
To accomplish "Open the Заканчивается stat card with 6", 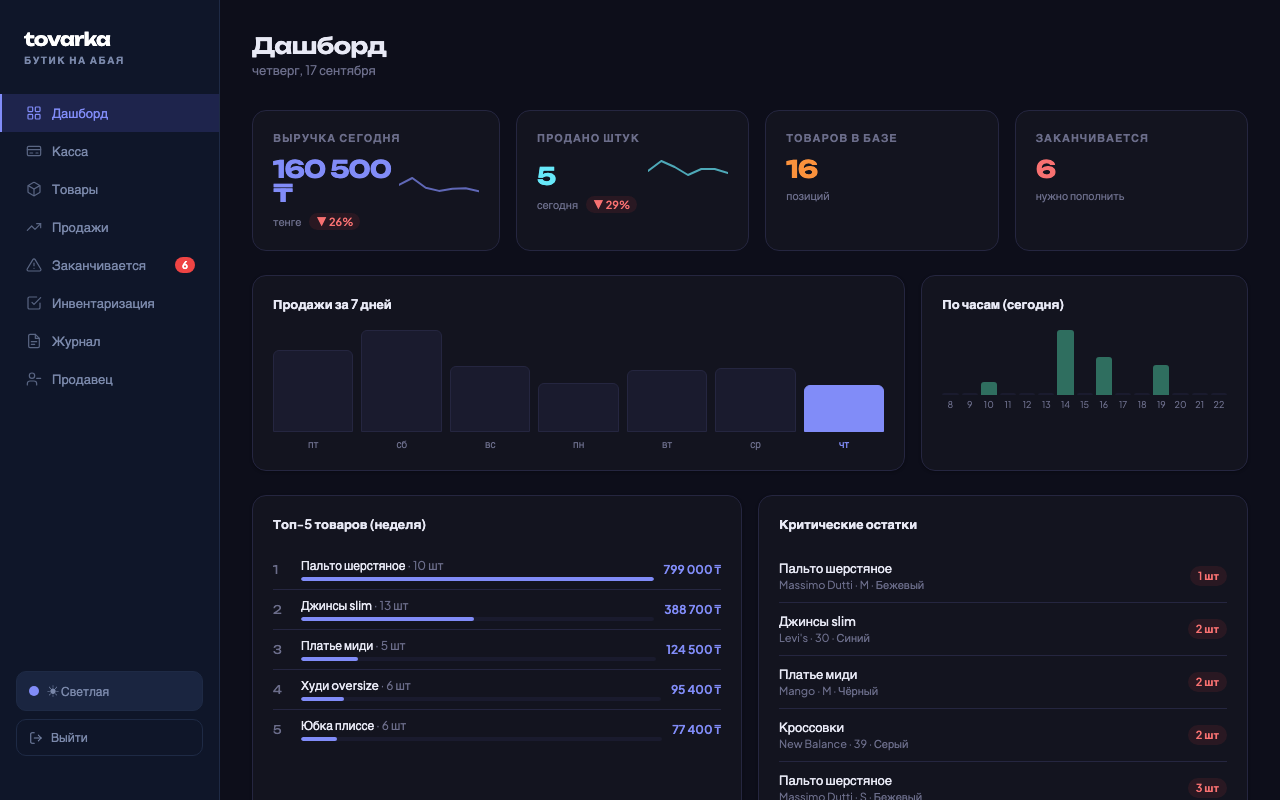I will pyautogui.click(x=1131, y=180).
